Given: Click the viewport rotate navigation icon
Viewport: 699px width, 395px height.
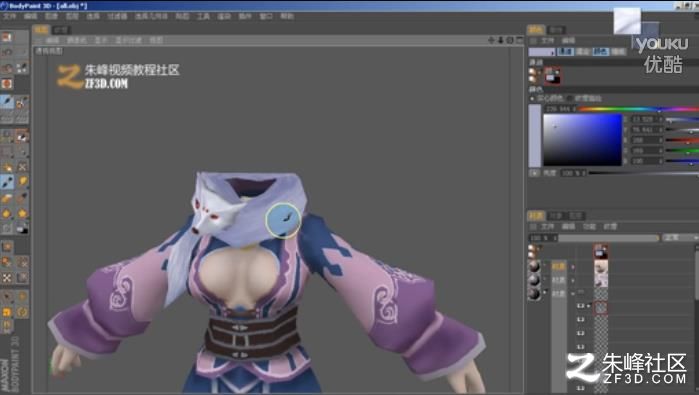Looking at the screenshot, I should [x=510, y=40].
